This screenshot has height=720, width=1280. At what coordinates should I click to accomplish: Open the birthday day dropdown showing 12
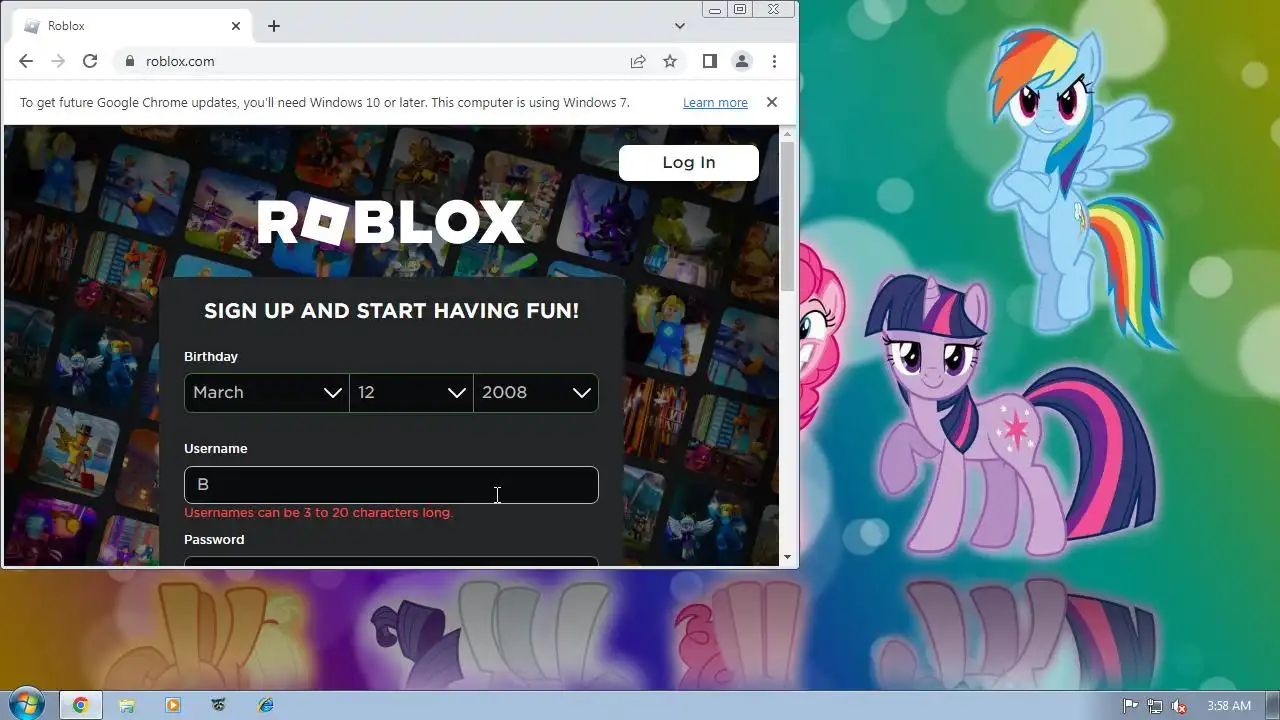[411, 393]
